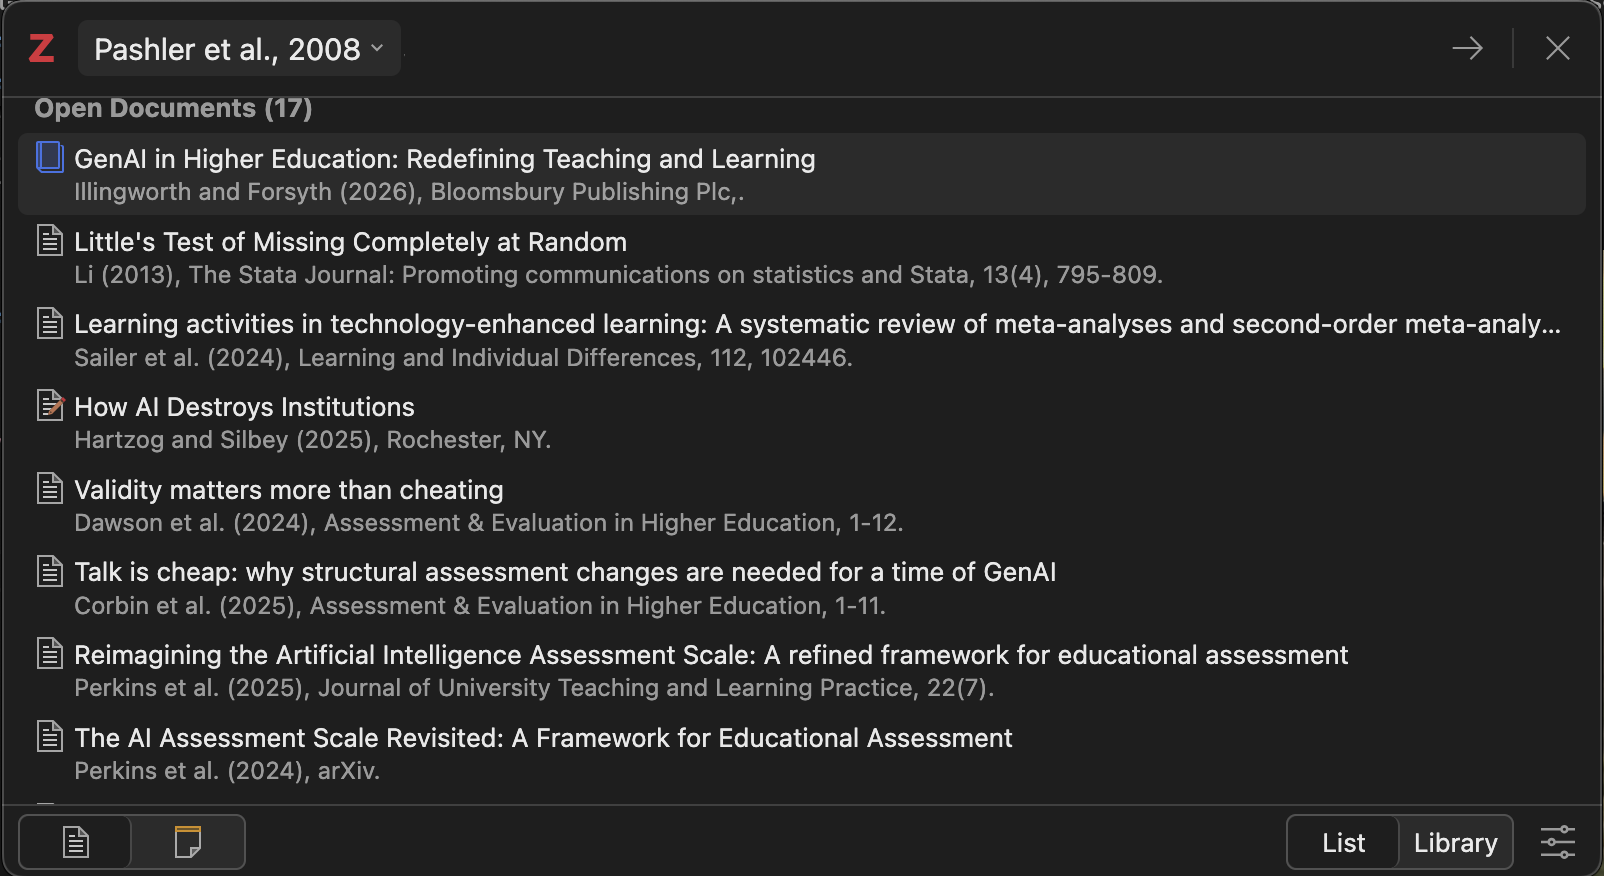Switch to Library view
1604x876 pixels.
(1455, 843)
